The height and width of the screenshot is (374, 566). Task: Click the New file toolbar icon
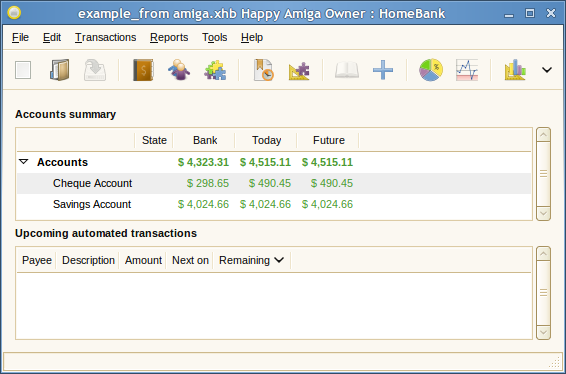23,70
